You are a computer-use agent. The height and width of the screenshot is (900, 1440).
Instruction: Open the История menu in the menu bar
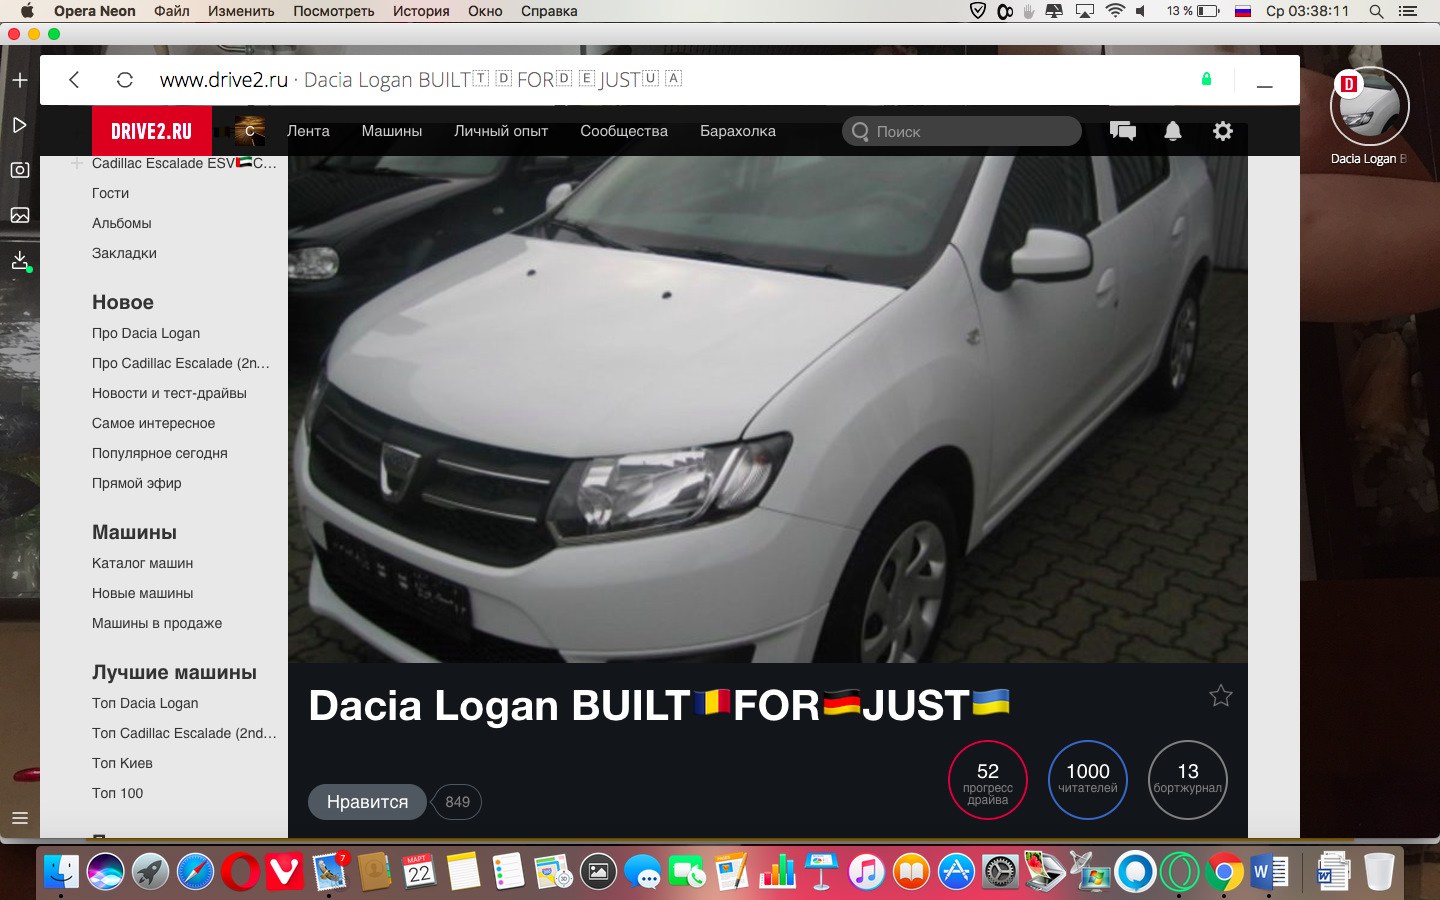420,11
